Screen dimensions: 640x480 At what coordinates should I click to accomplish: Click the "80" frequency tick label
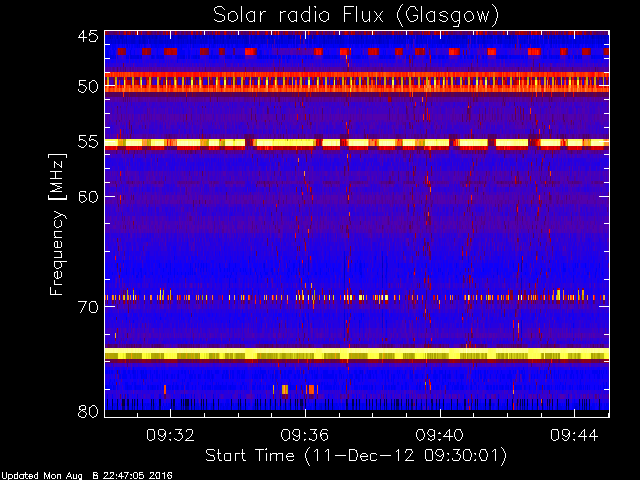pos(88,411)
